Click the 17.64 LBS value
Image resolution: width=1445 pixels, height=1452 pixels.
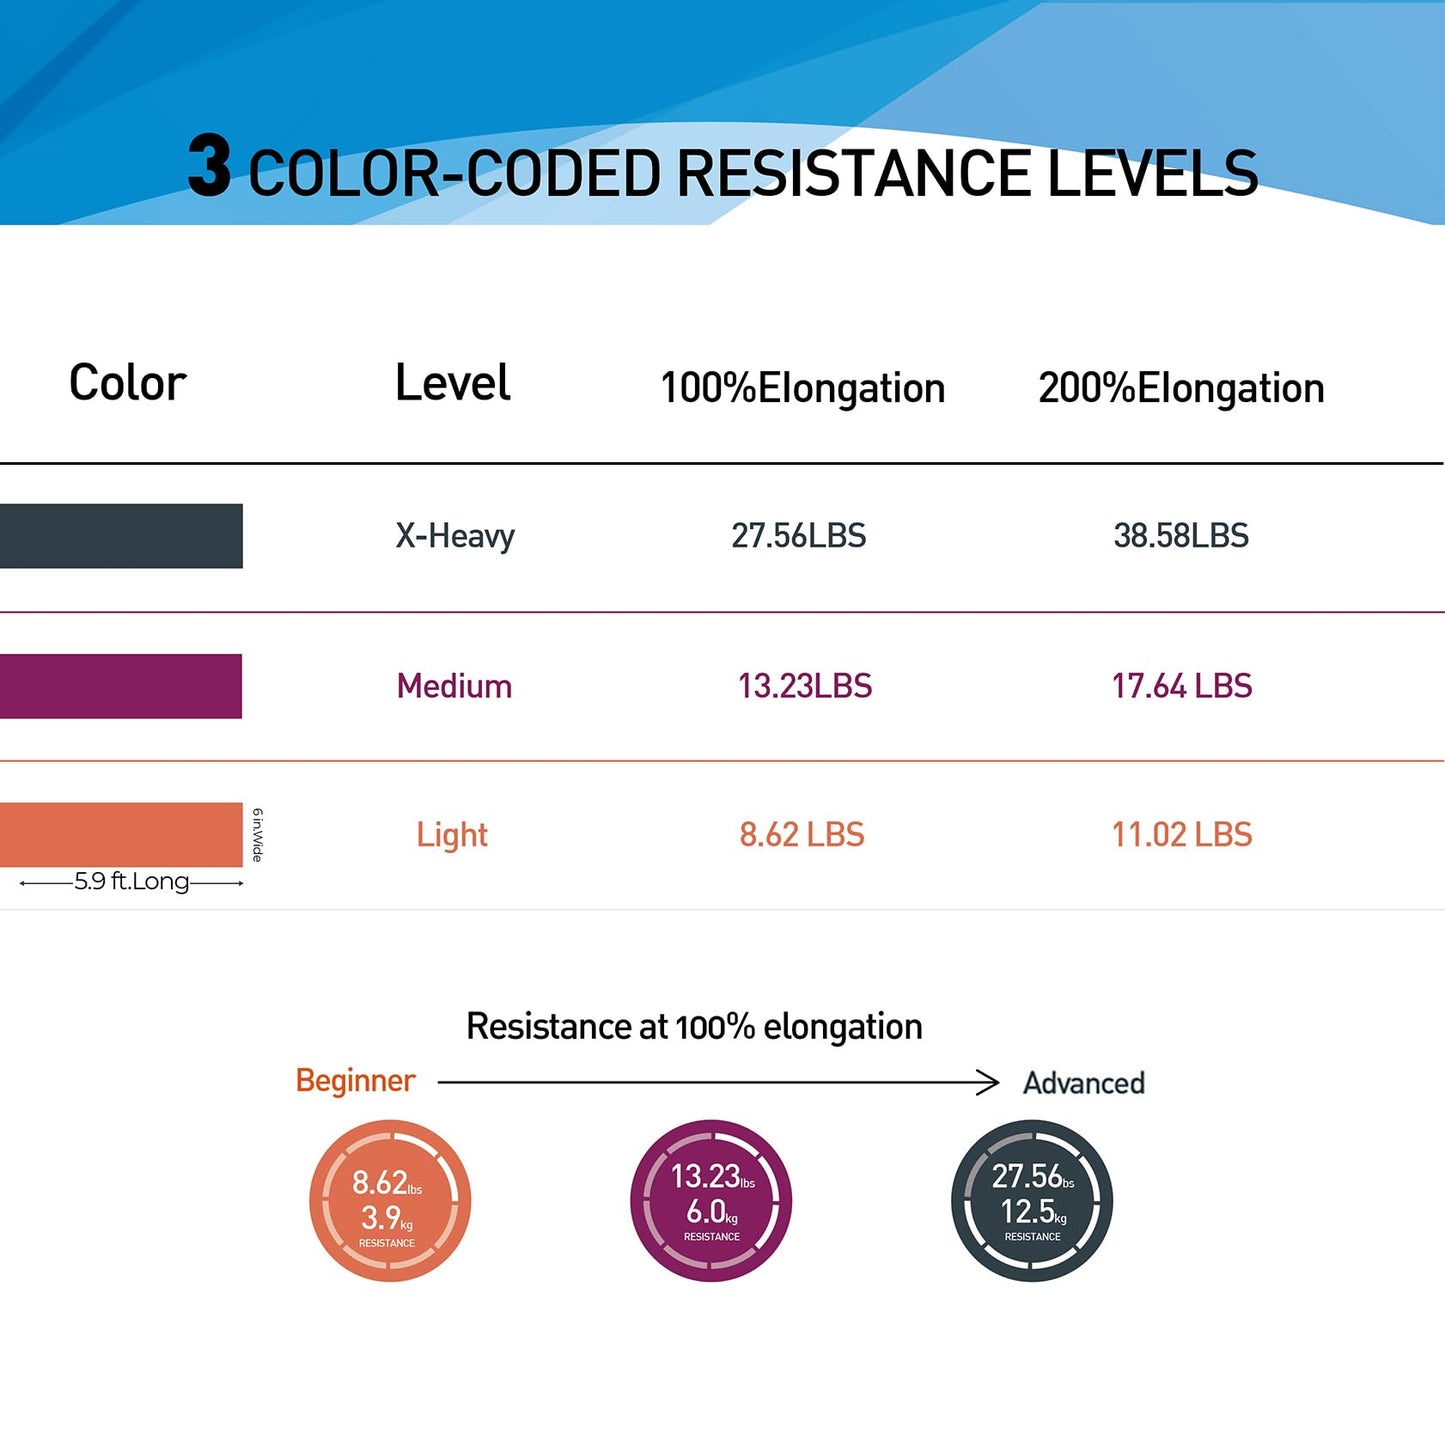point(1181,686)
